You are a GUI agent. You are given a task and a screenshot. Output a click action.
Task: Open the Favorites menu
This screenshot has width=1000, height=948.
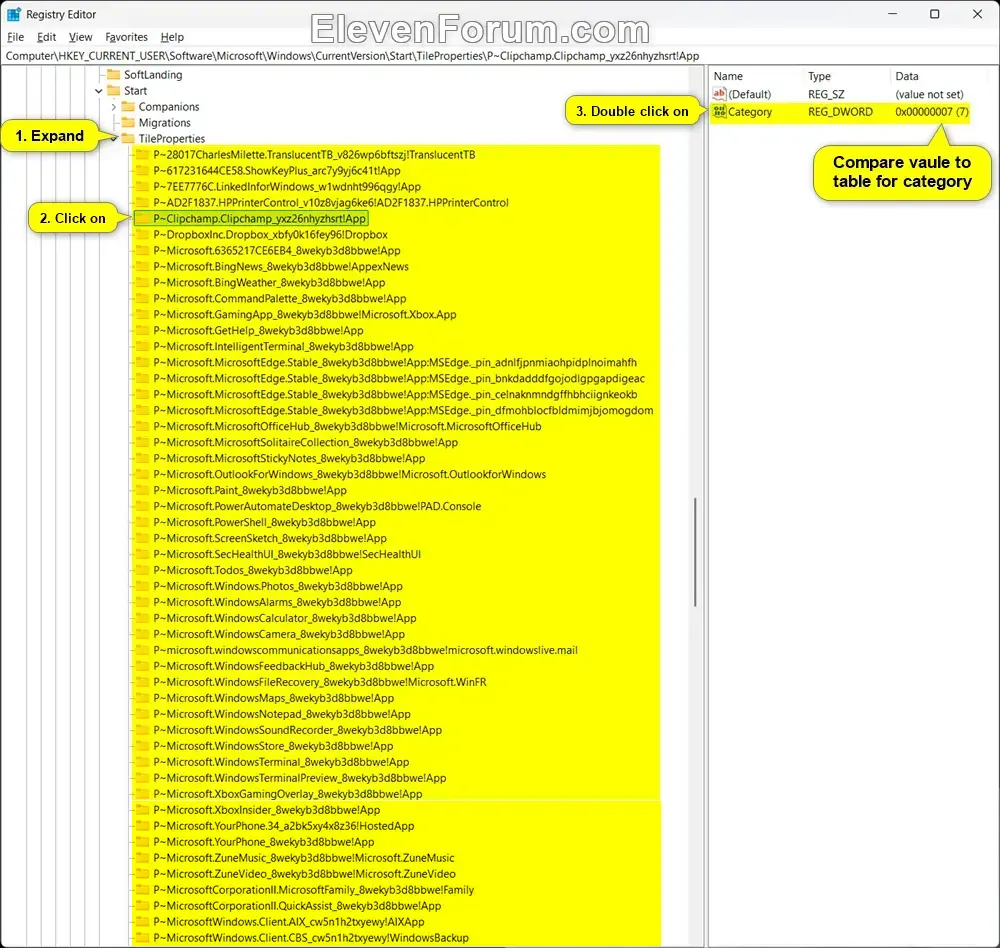(126, 37)
